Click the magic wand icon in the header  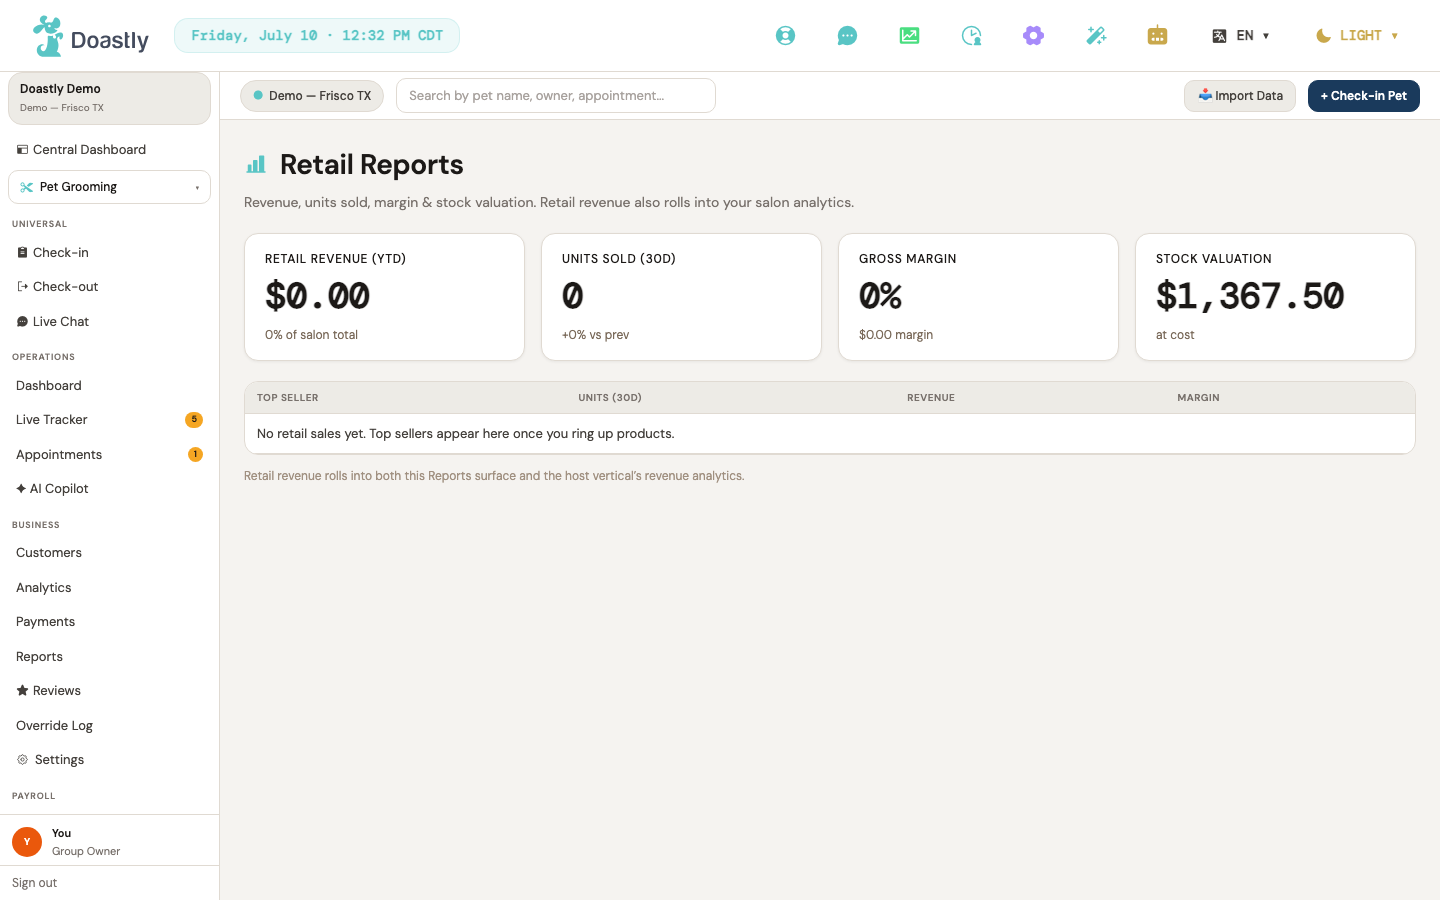tap(1096, 36)
